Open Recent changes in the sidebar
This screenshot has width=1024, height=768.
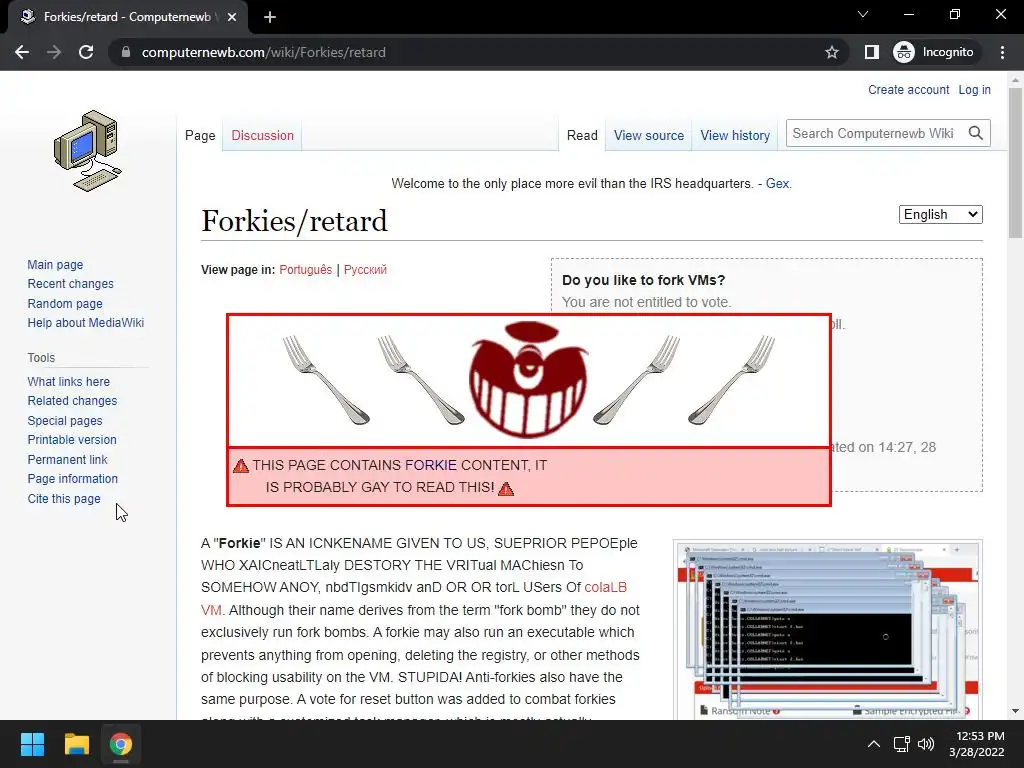[71, 283]
